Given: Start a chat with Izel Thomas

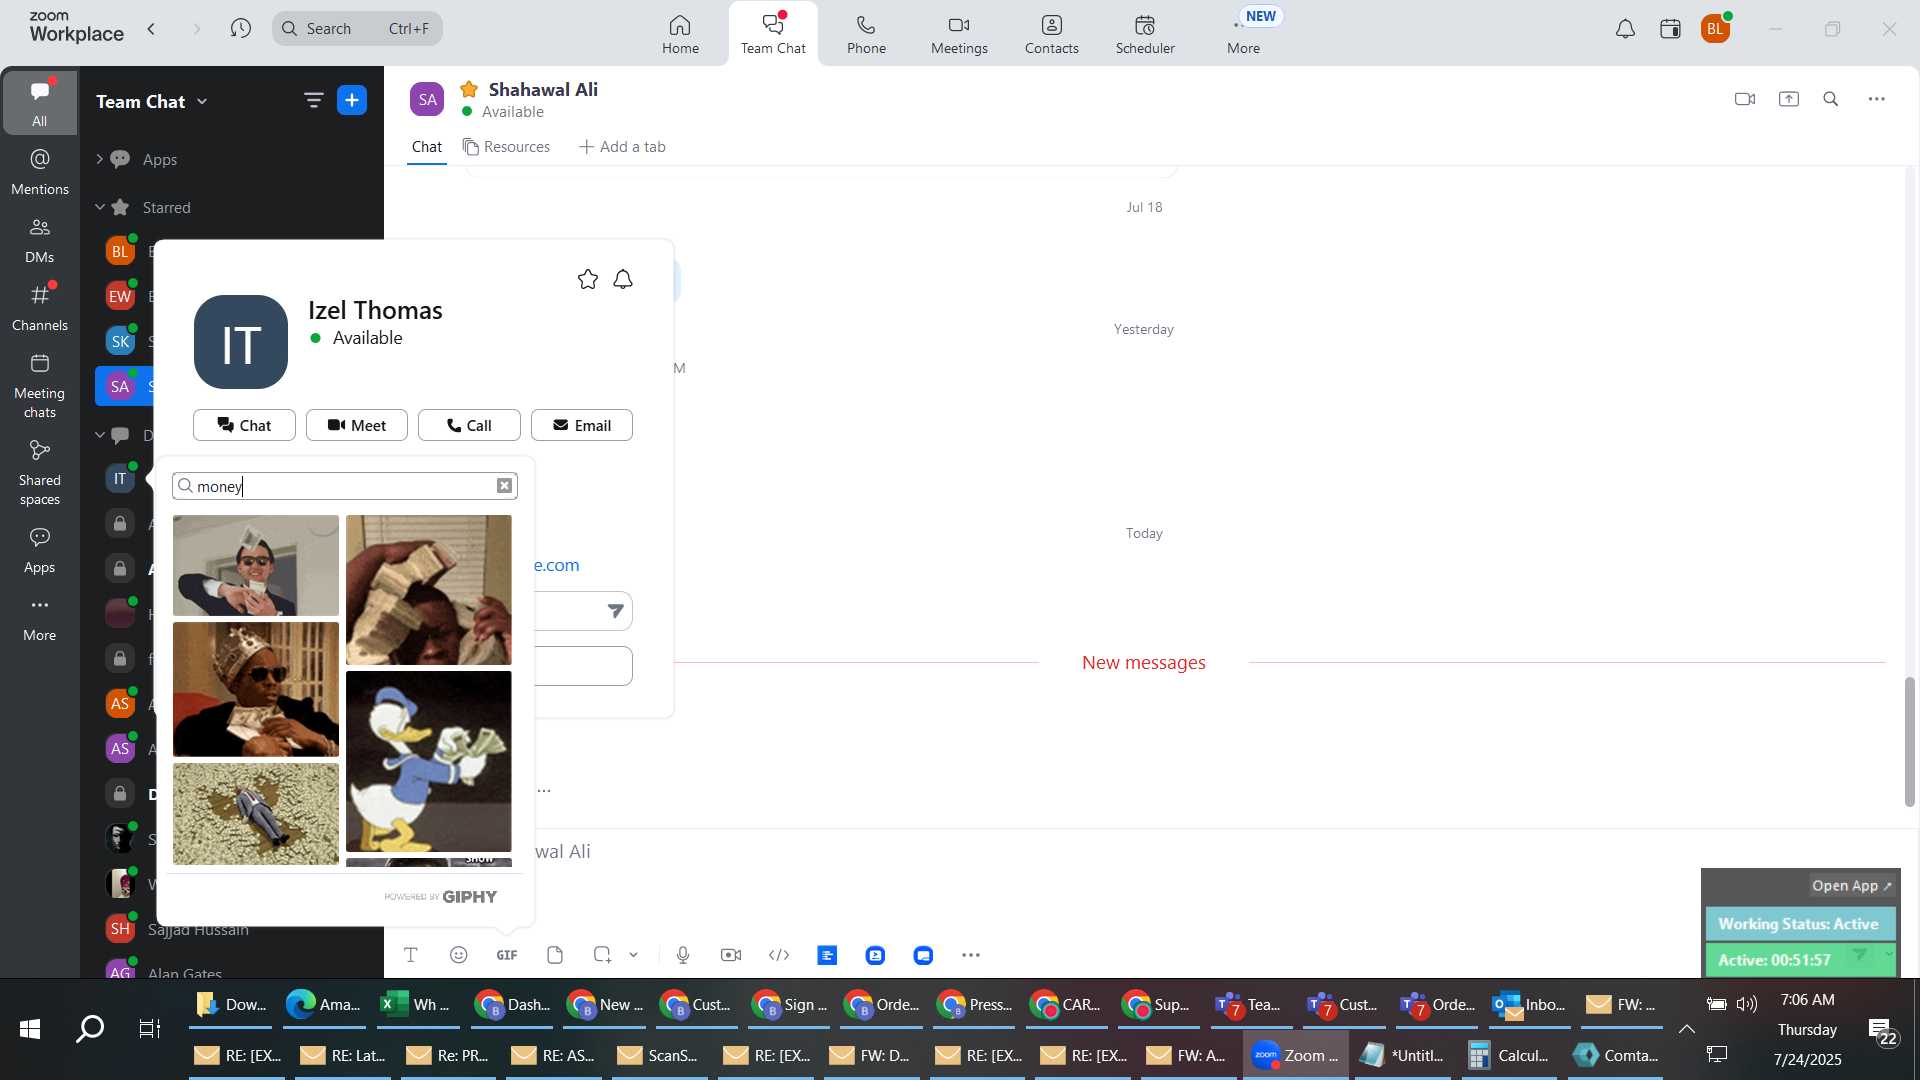Looking at the screenshot, I should (x=244, y=425).
